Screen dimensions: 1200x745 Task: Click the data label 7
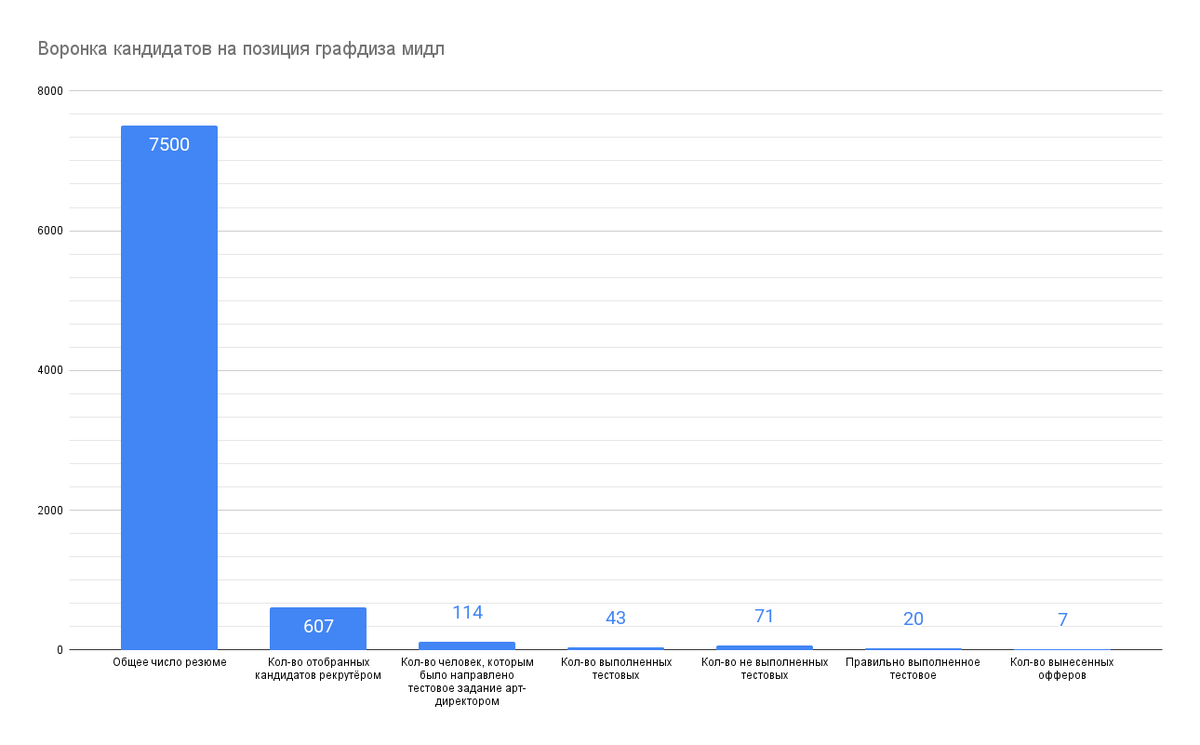click(1063, 620)
